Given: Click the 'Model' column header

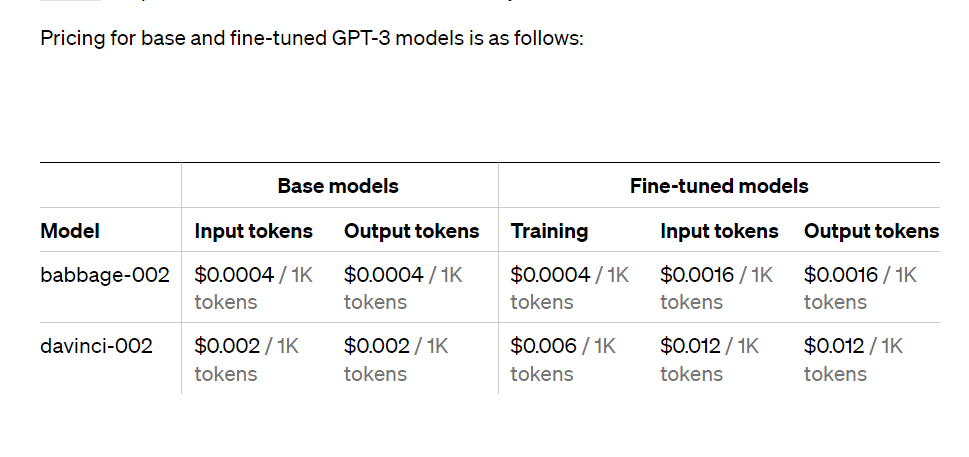Looking at the screenshot, I should pos(70,231).
